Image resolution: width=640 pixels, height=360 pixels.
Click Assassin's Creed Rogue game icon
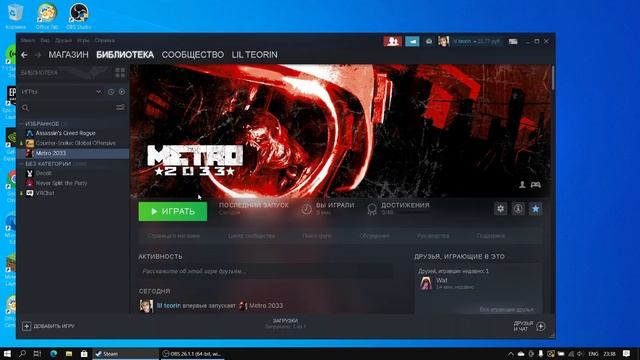(x=30, y=133)
